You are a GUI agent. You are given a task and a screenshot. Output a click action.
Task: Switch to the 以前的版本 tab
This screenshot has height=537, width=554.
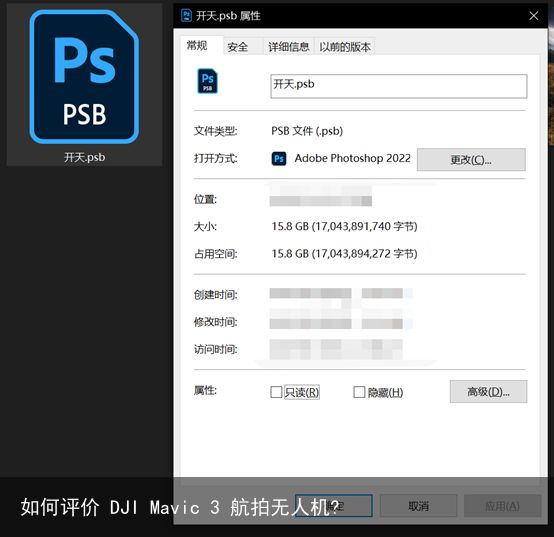[x=345, y=47]
